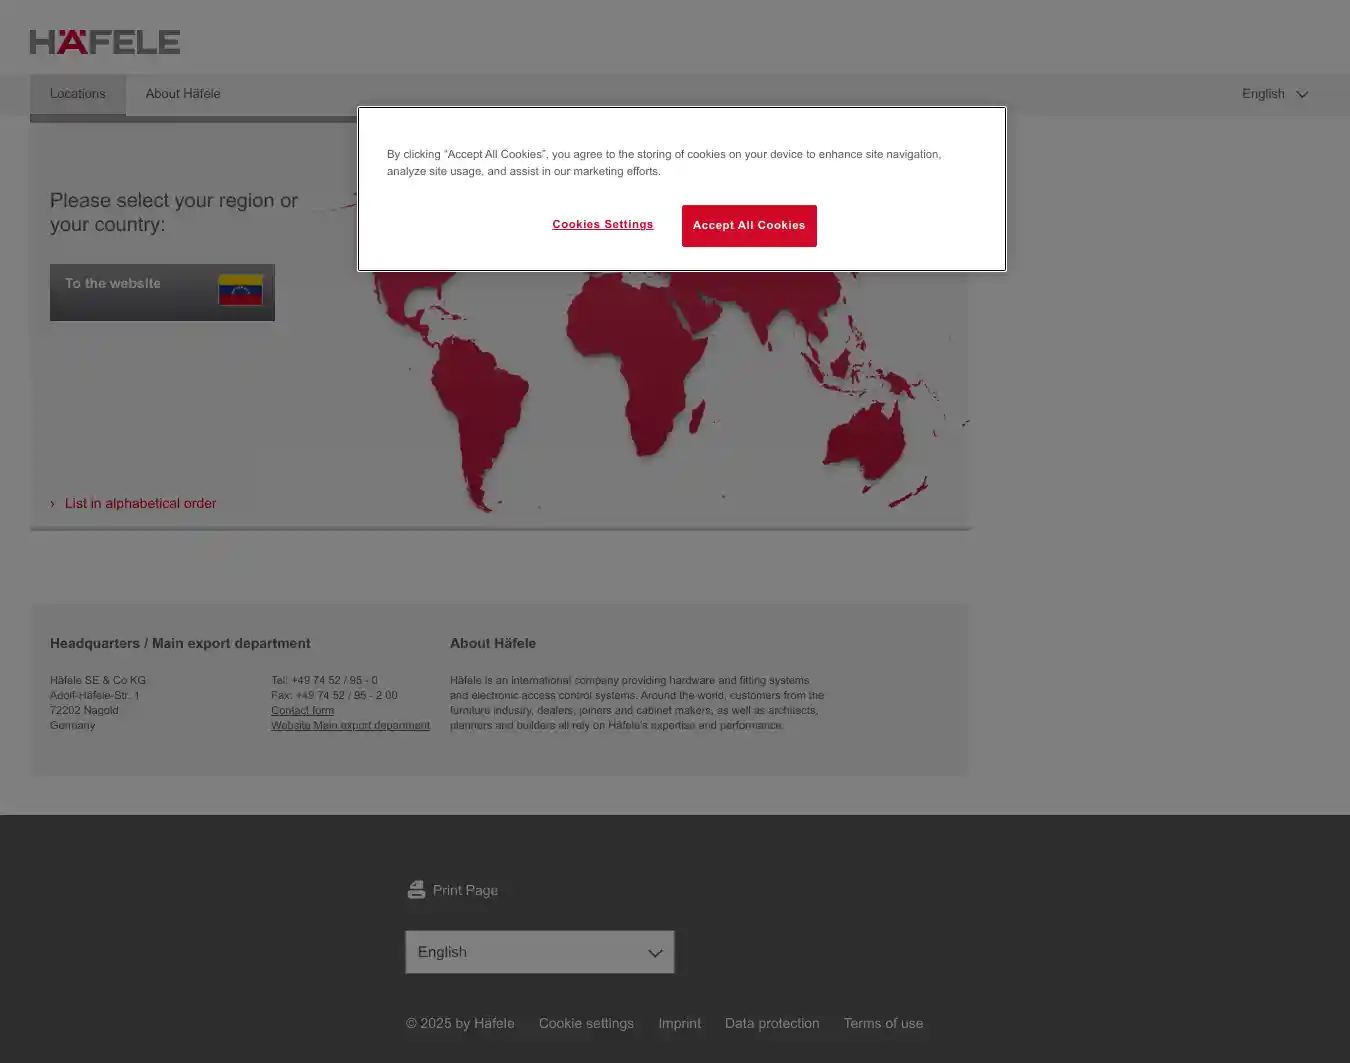
Task: Open Data protection in the footer
Action: point(771,1023)
